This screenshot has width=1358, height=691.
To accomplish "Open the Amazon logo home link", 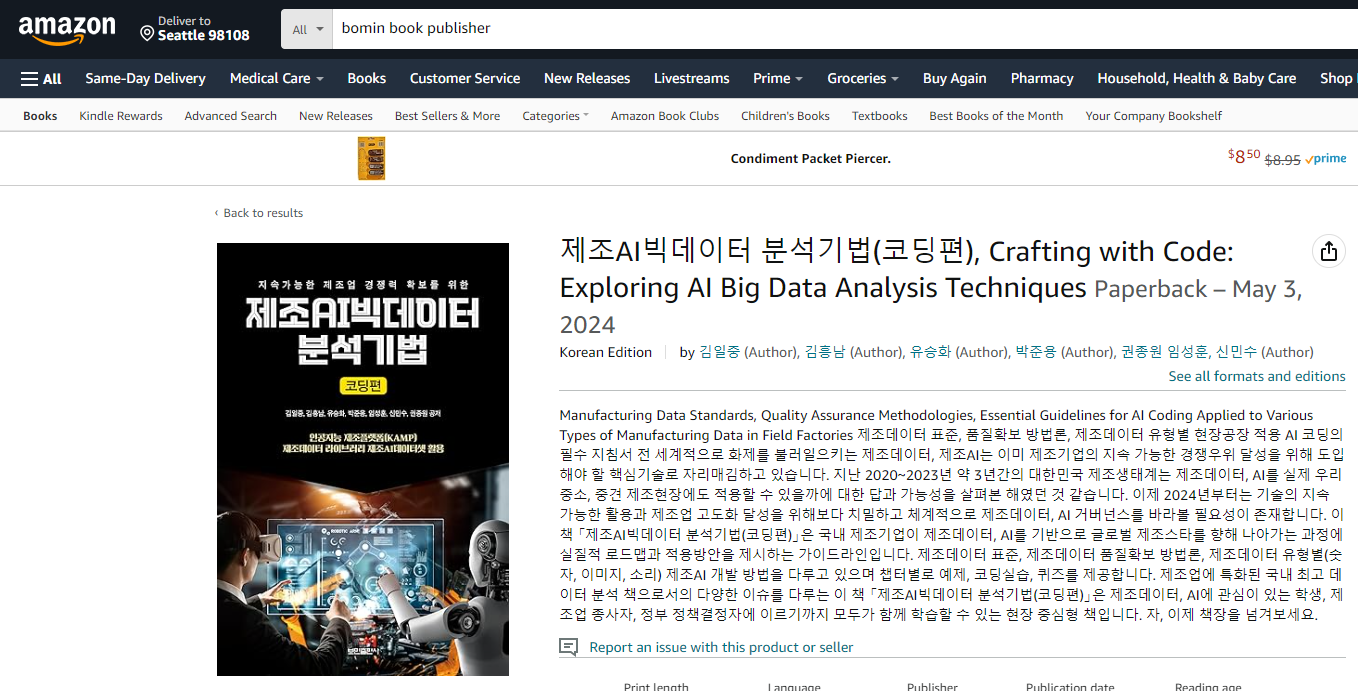I will 67,30.
